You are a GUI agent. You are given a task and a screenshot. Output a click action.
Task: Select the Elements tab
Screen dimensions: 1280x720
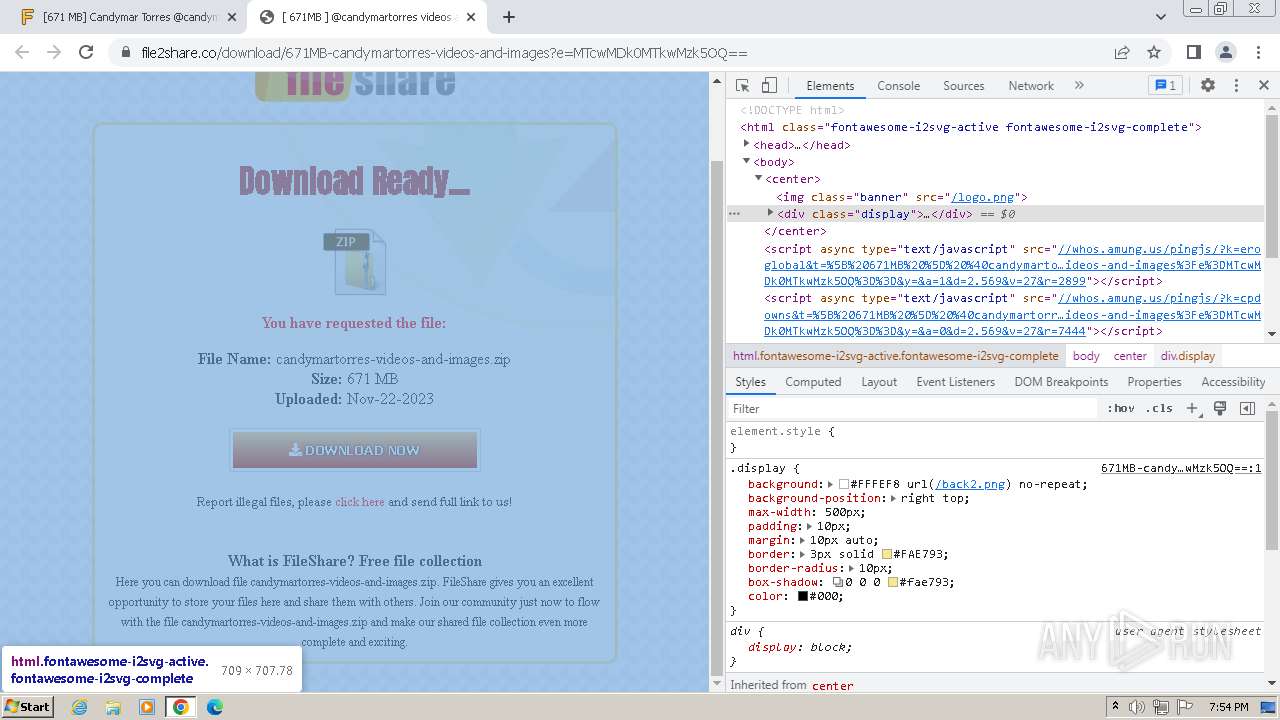(830, 86)
